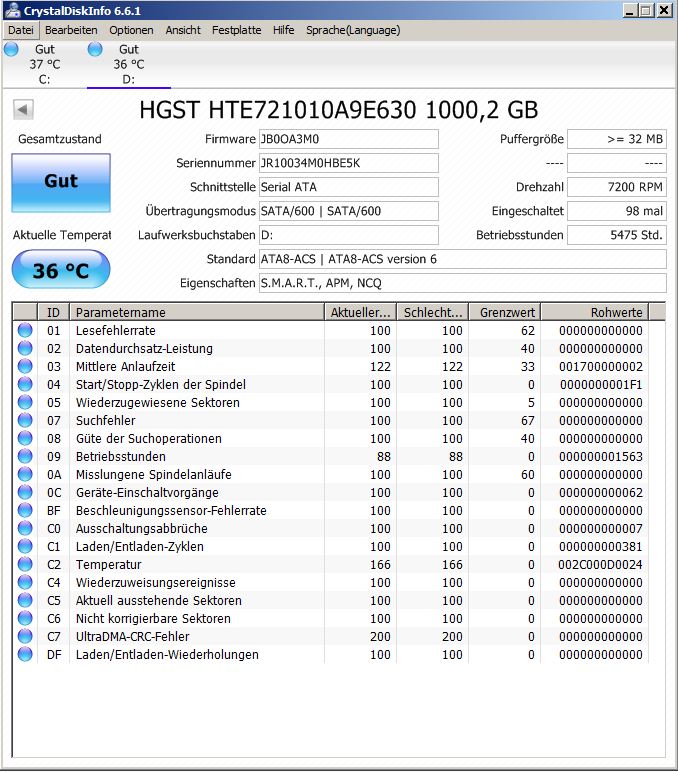The height and width of the screenshot is (772, 678).
Task: Open the Datei menu
Action: (21, 30)
